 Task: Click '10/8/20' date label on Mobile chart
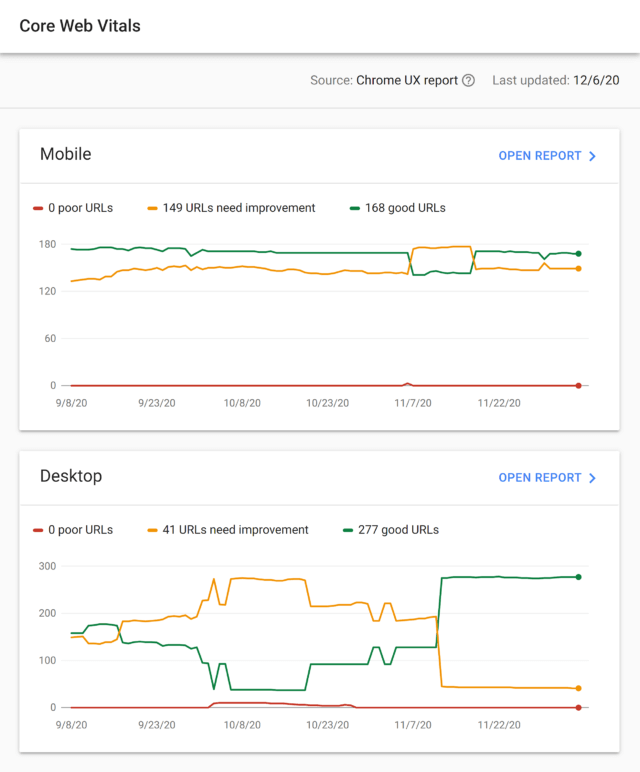coord(242,403)
